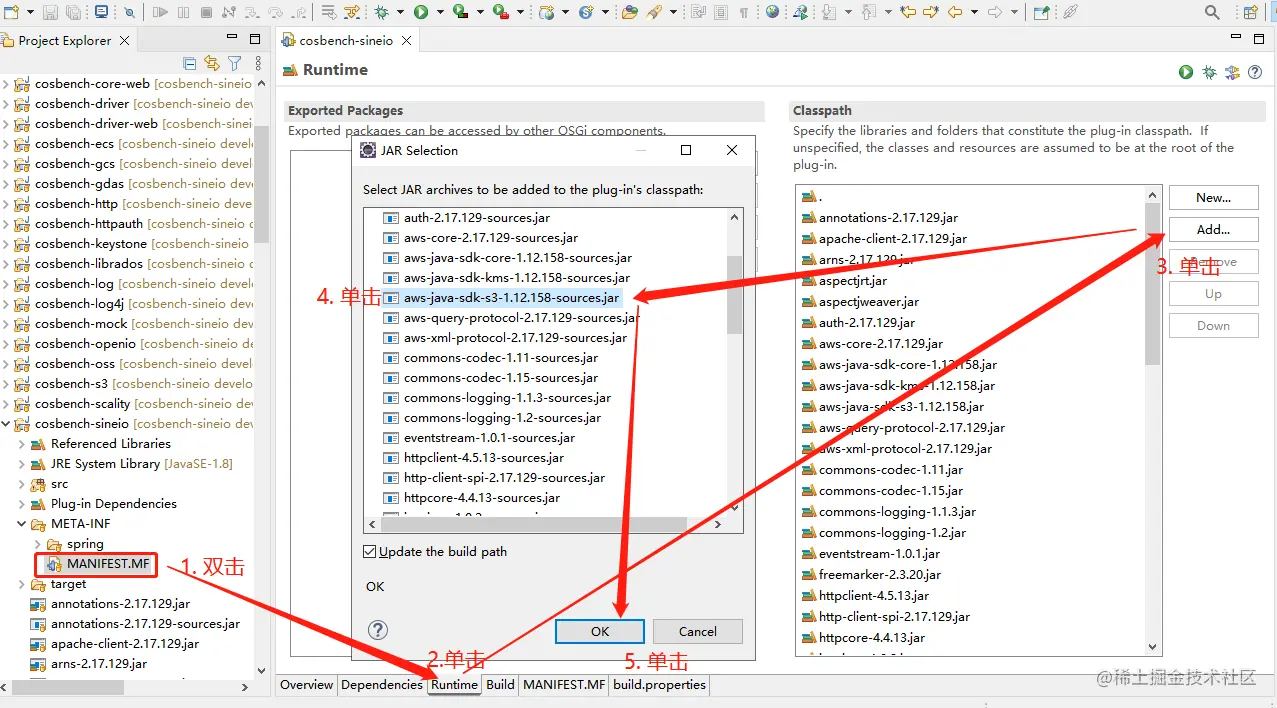Screen dimensions: 1277x708
Task: Expand the cosbench-s3 project node
Action: pyautogui.click(x=6, y=384)
